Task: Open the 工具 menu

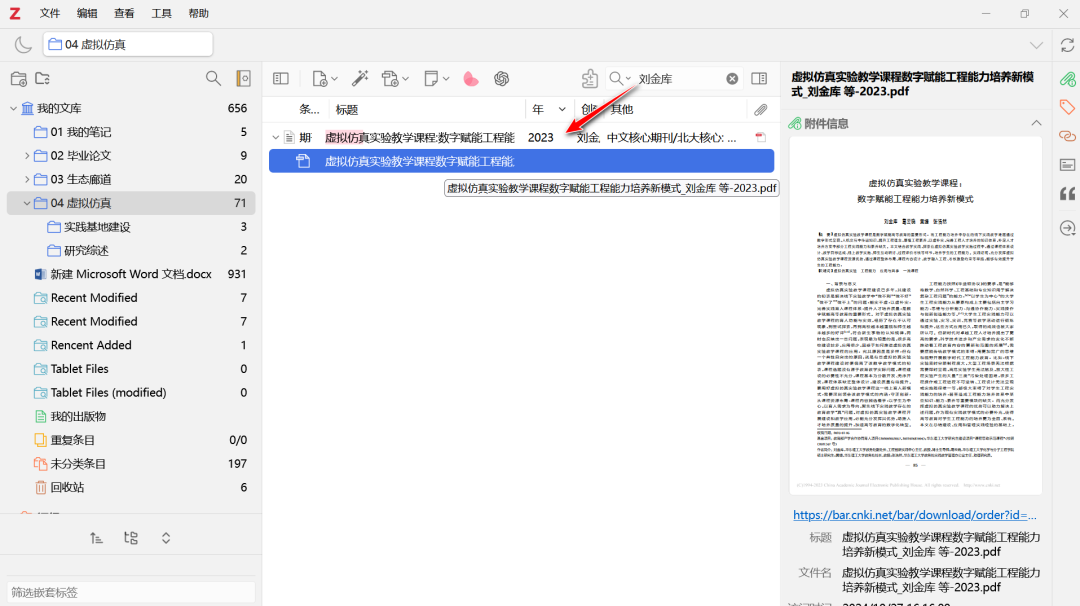Action: click(161, 13)
